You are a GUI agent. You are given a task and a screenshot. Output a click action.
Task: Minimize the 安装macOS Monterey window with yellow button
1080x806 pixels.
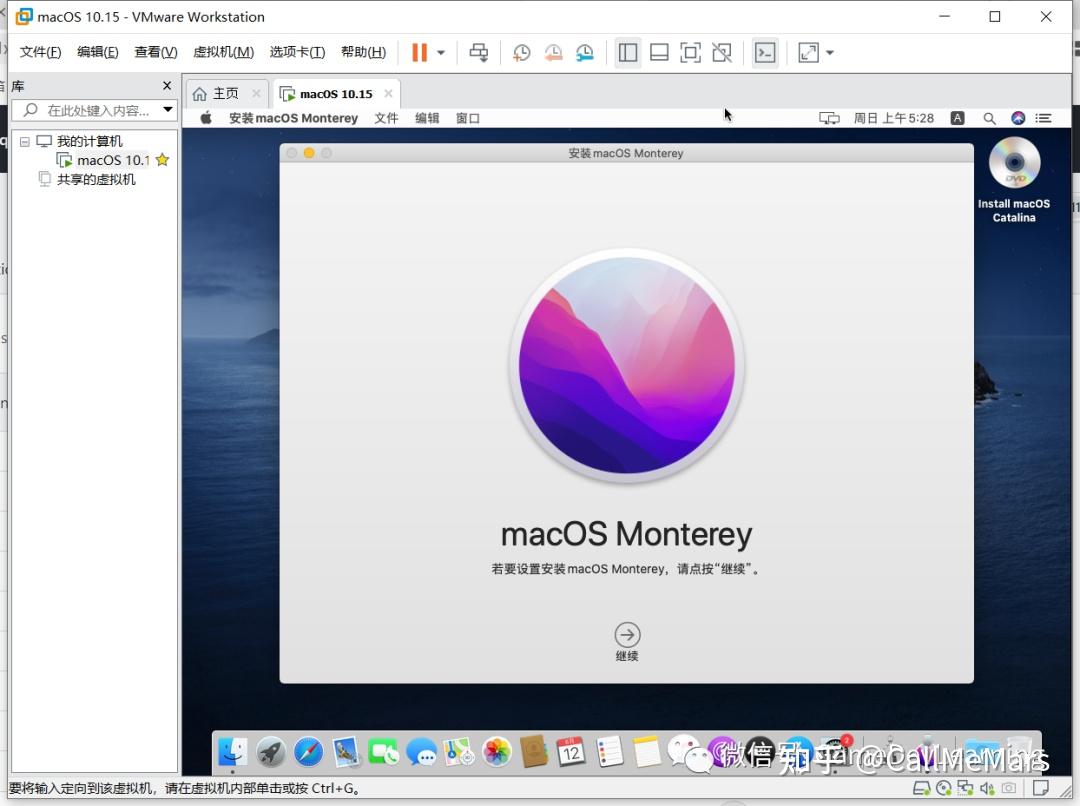(309, 153)
